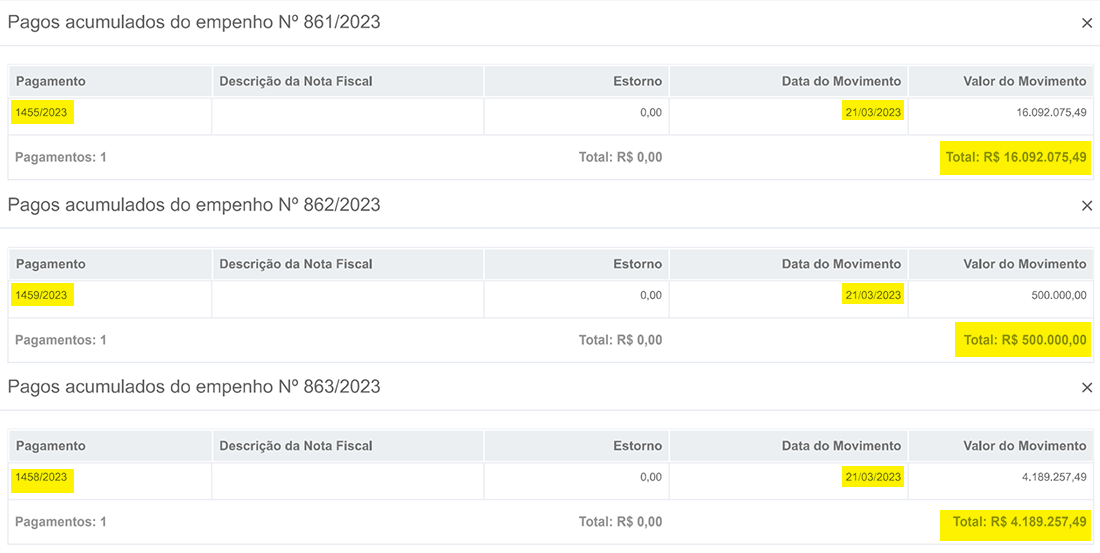Select the 500.000,00 movement value cell
The height and width of the screenshot is (553, 1100).
tap(1058, 295)
